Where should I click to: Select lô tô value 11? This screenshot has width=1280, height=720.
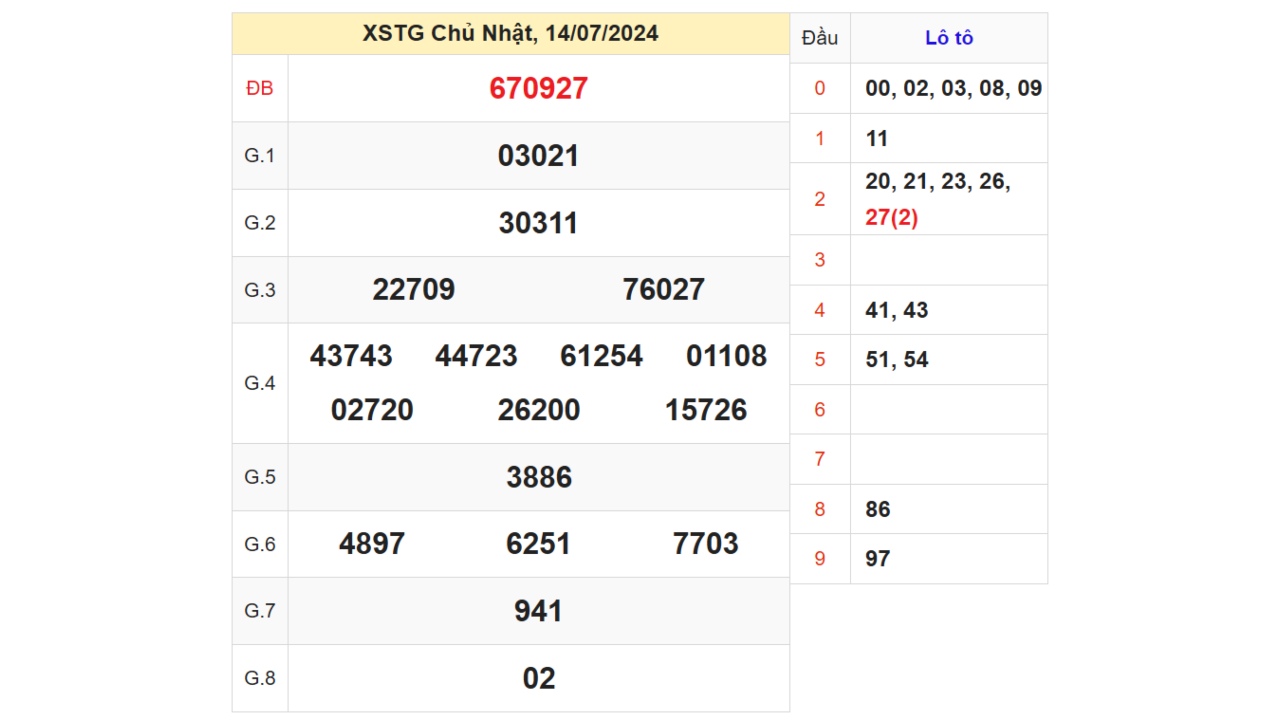click(x=877, y=138)
